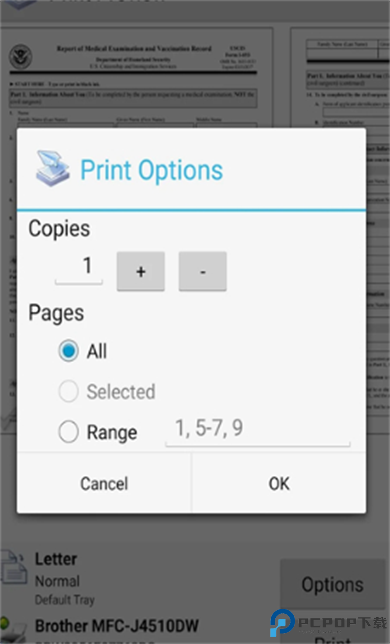Tap the Letter paper setting label
390x644 pixels.
coord(56,559)
